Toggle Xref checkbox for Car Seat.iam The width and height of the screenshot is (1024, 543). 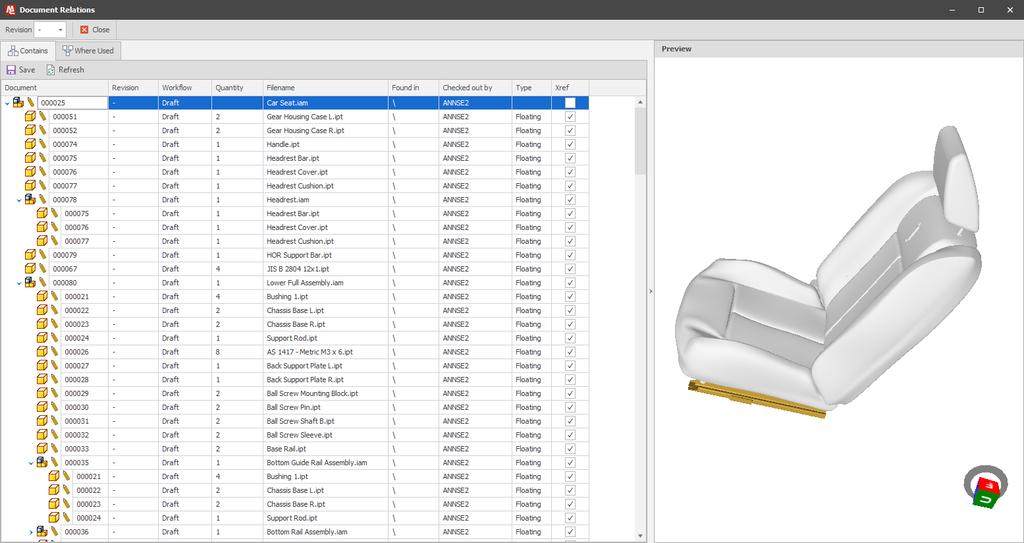pyautogui.click(x=570, y=103)
